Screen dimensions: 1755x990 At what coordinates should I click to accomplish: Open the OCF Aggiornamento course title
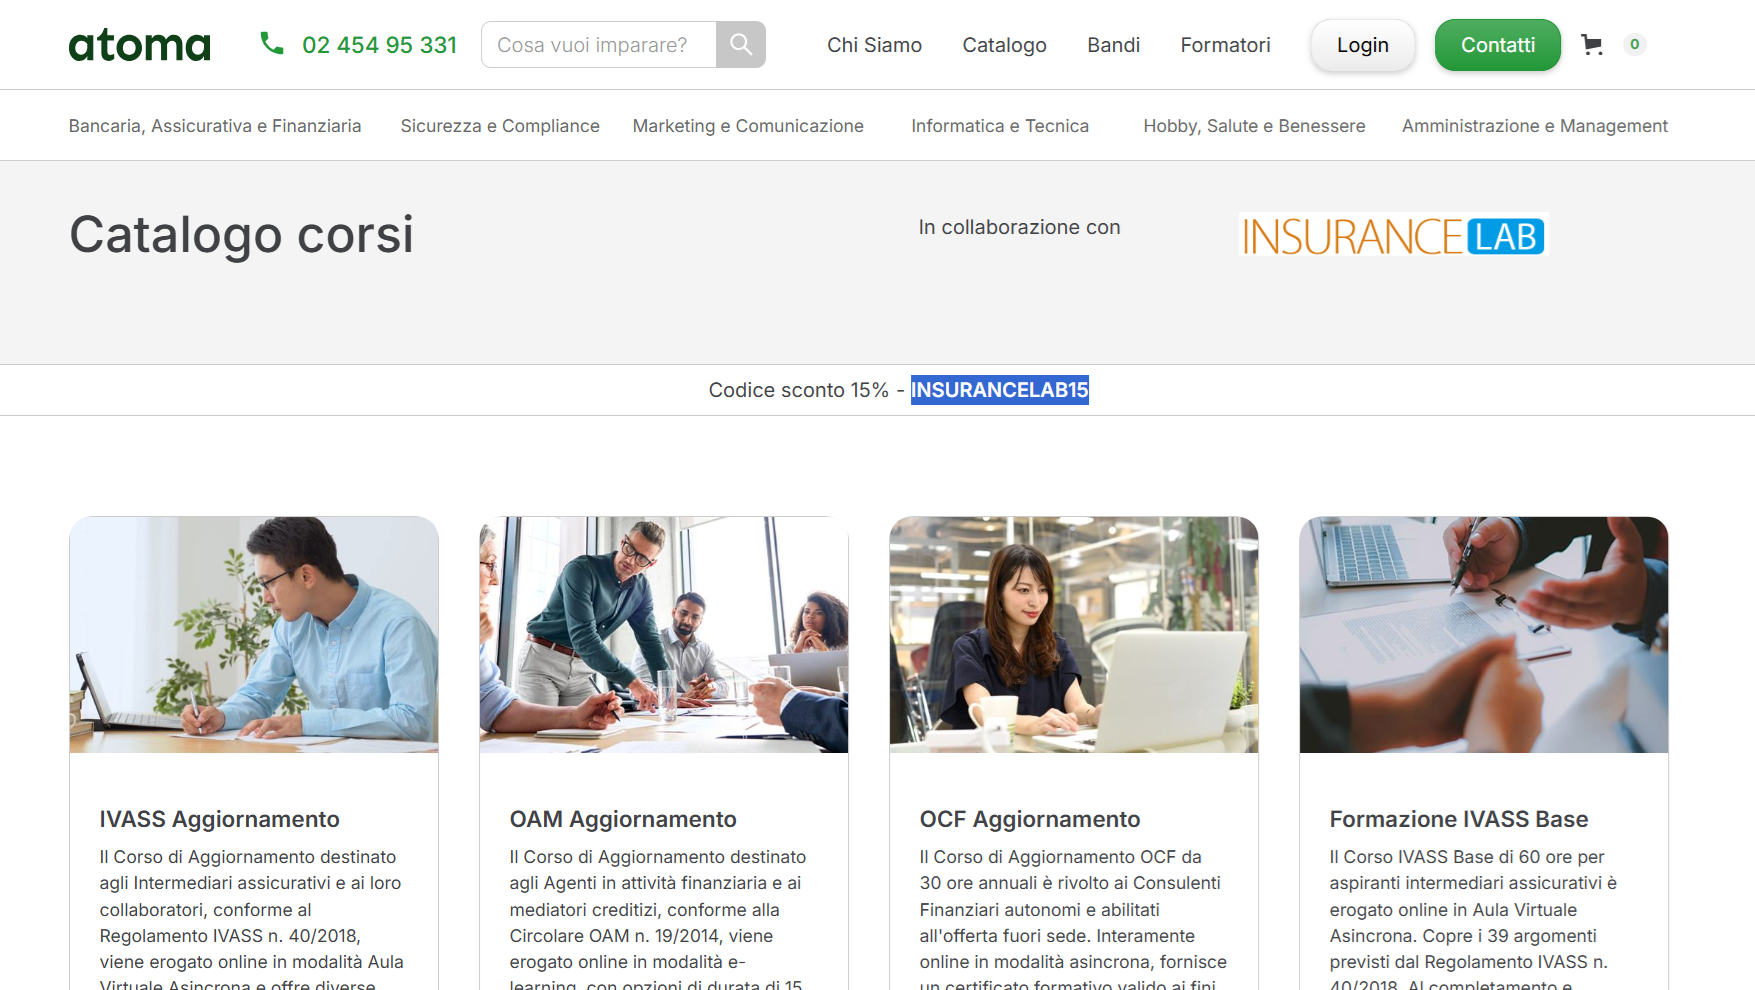1029,819
